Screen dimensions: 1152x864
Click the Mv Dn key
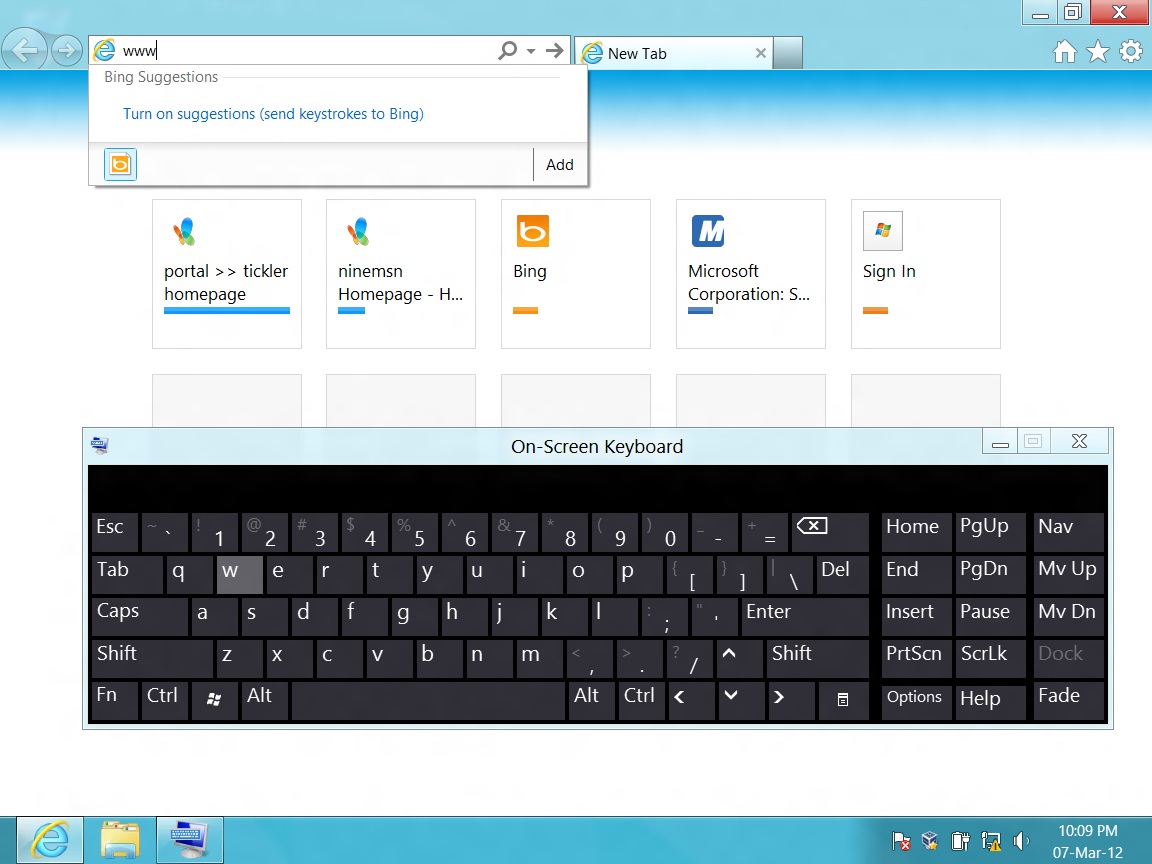[1068, 617]
